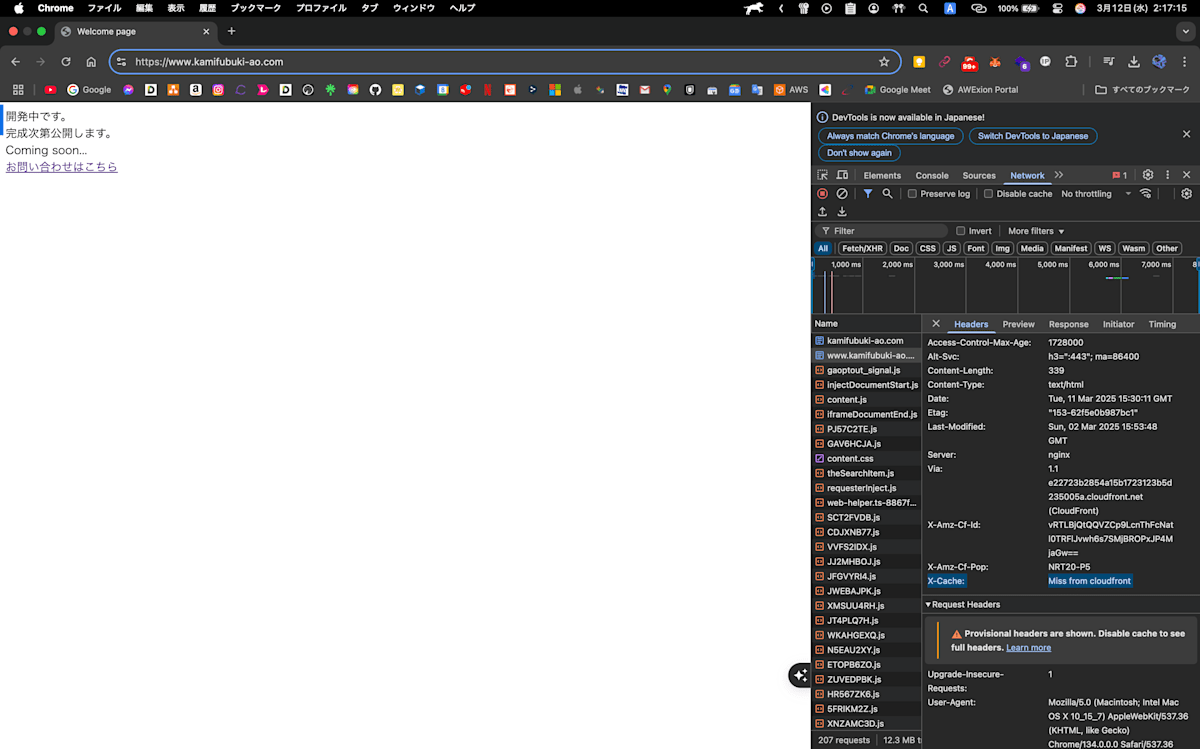This screenshot has width=1200, height=749.
Task: View site information icon in address bar
Action: [122, 62]
